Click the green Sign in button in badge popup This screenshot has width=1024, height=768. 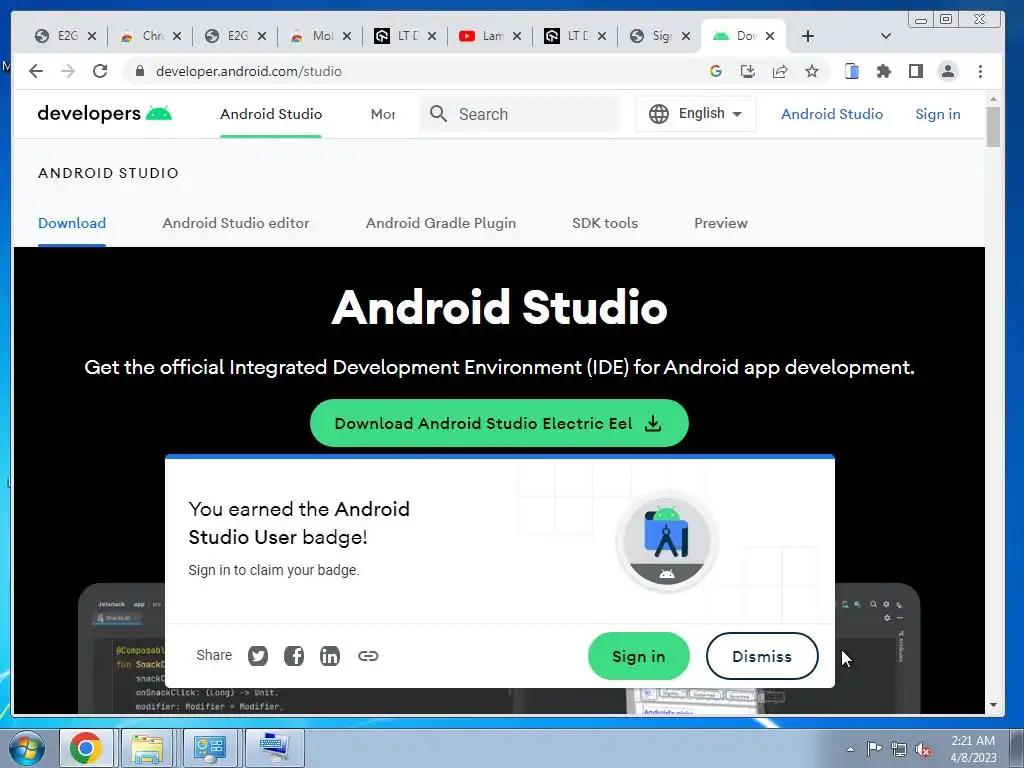point(639,656)
